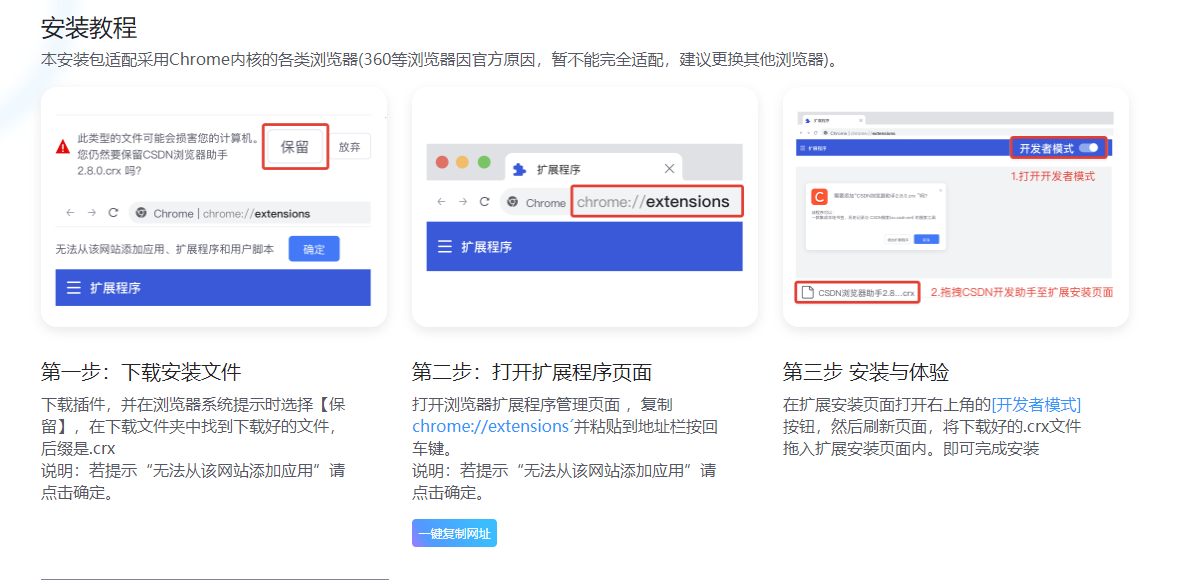The image size is (1182, 584).
Task: Click the step-one tutorial image card
Action: [213, 206]
